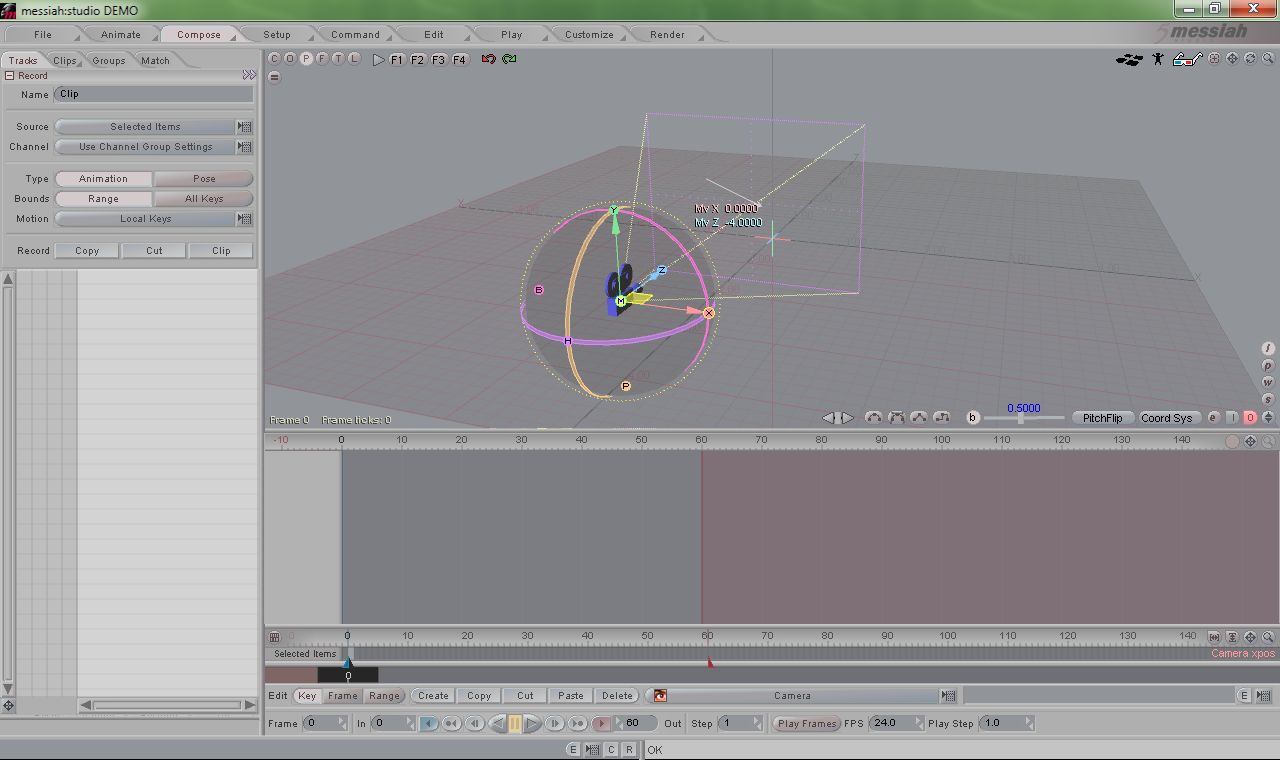This screenshot has height=760, width=1280.
Task: Toggle the Key edit mode
Action: click(x=307, y=696)
